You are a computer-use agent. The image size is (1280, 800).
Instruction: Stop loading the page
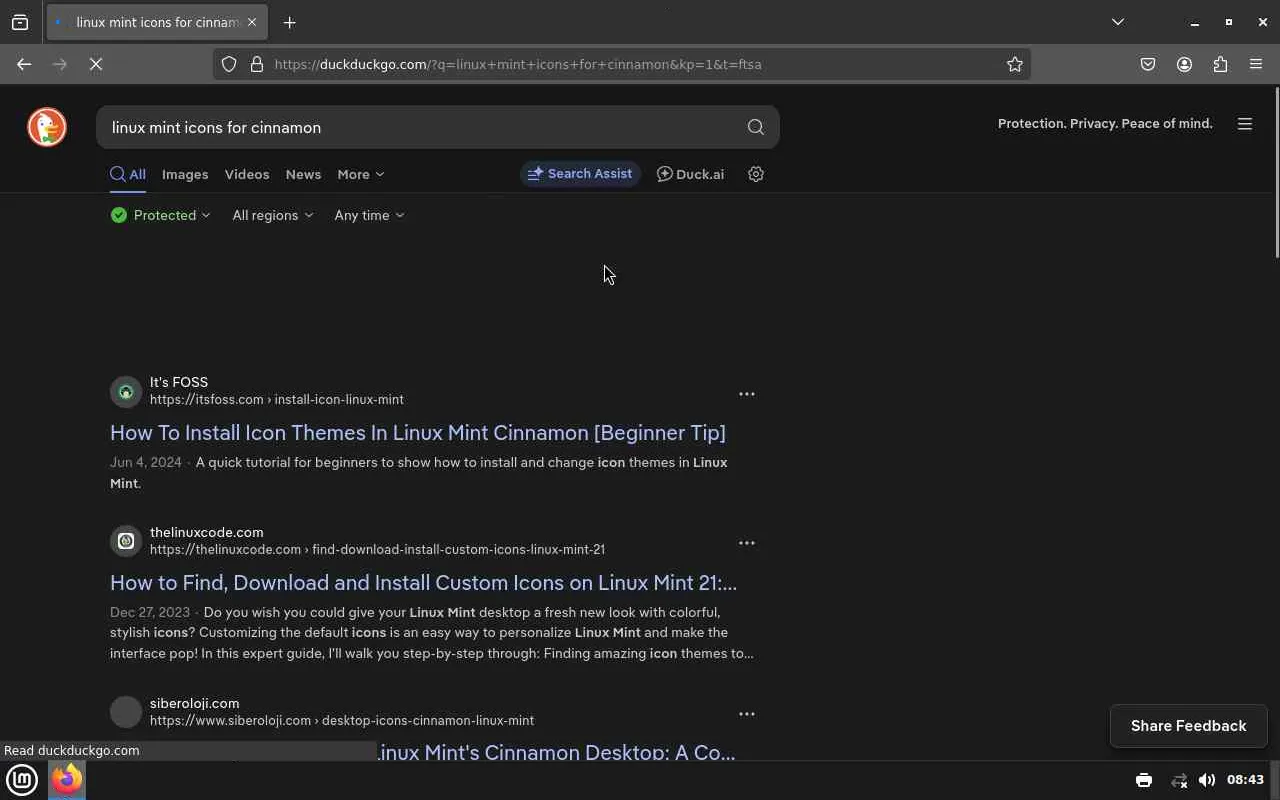click(96, 64)
